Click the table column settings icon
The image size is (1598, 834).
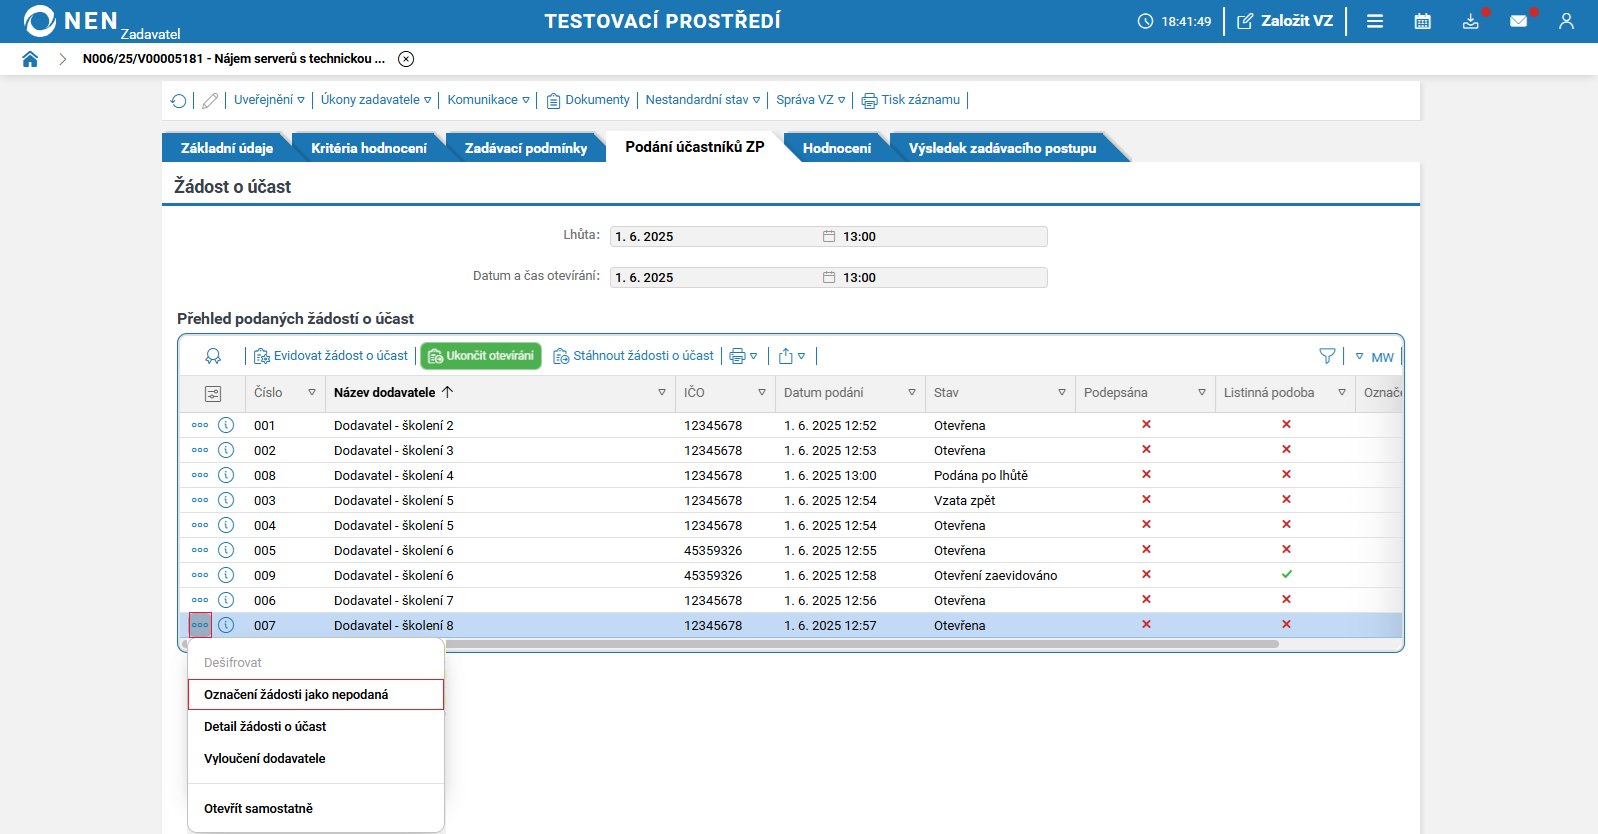click(213, 393)
